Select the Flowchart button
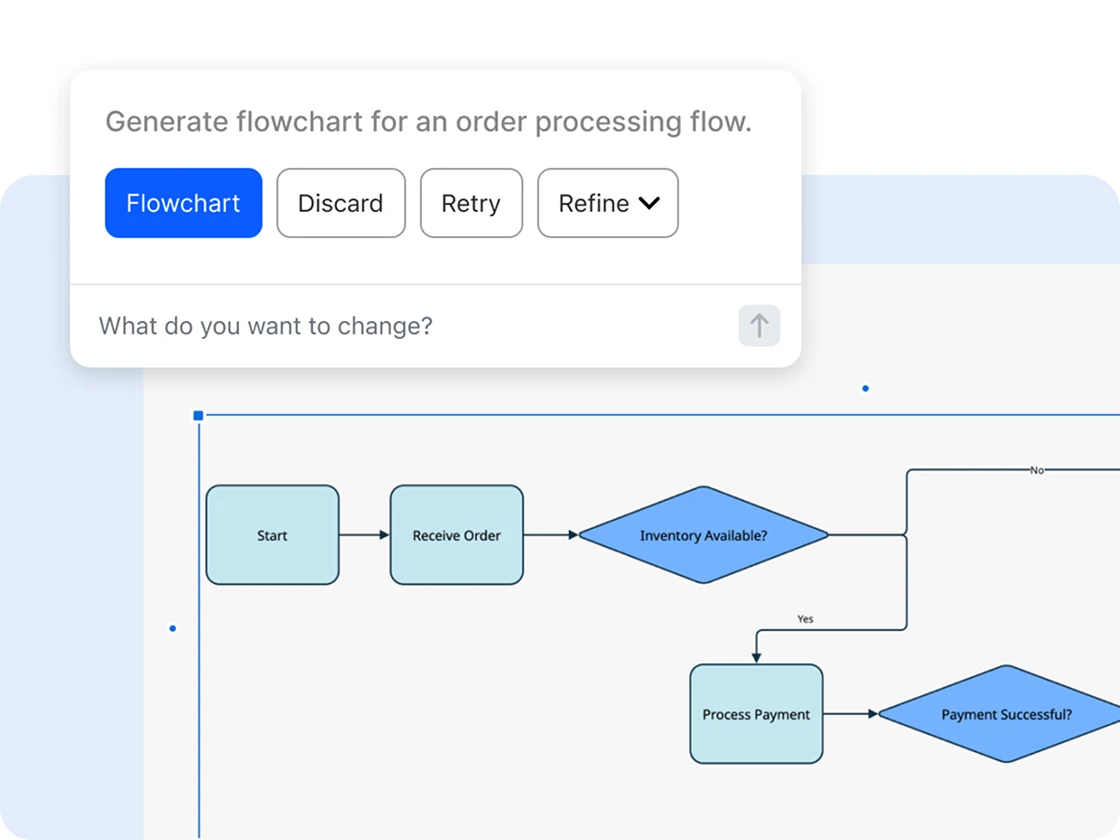 (x=183, y=203)
